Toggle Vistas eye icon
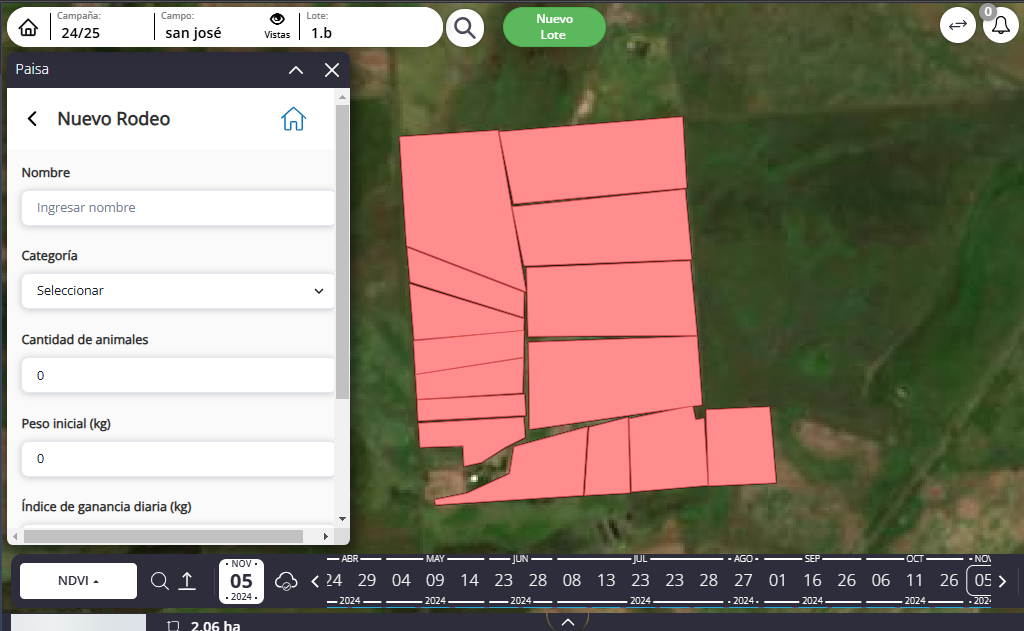Viewport: 1024px width, 631px height. tap(277, 20)
